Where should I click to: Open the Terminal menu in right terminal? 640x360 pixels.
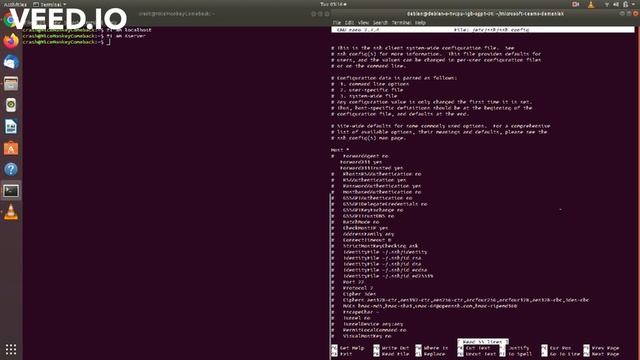(x=401, y=22)
